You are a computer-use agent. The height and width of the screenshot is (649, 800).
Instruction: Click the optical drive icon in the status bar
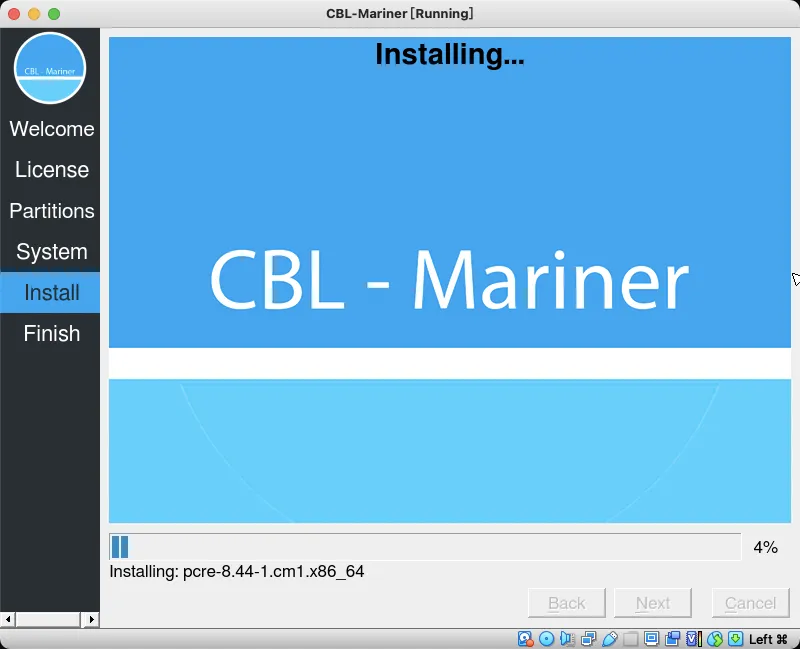click(x=546, y=638)
